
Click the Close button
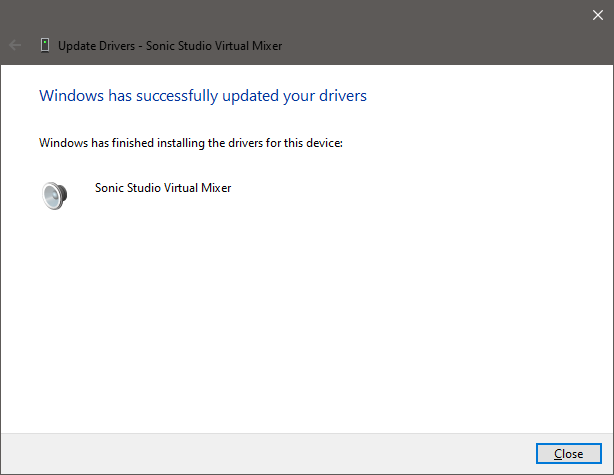coord(569,453)
